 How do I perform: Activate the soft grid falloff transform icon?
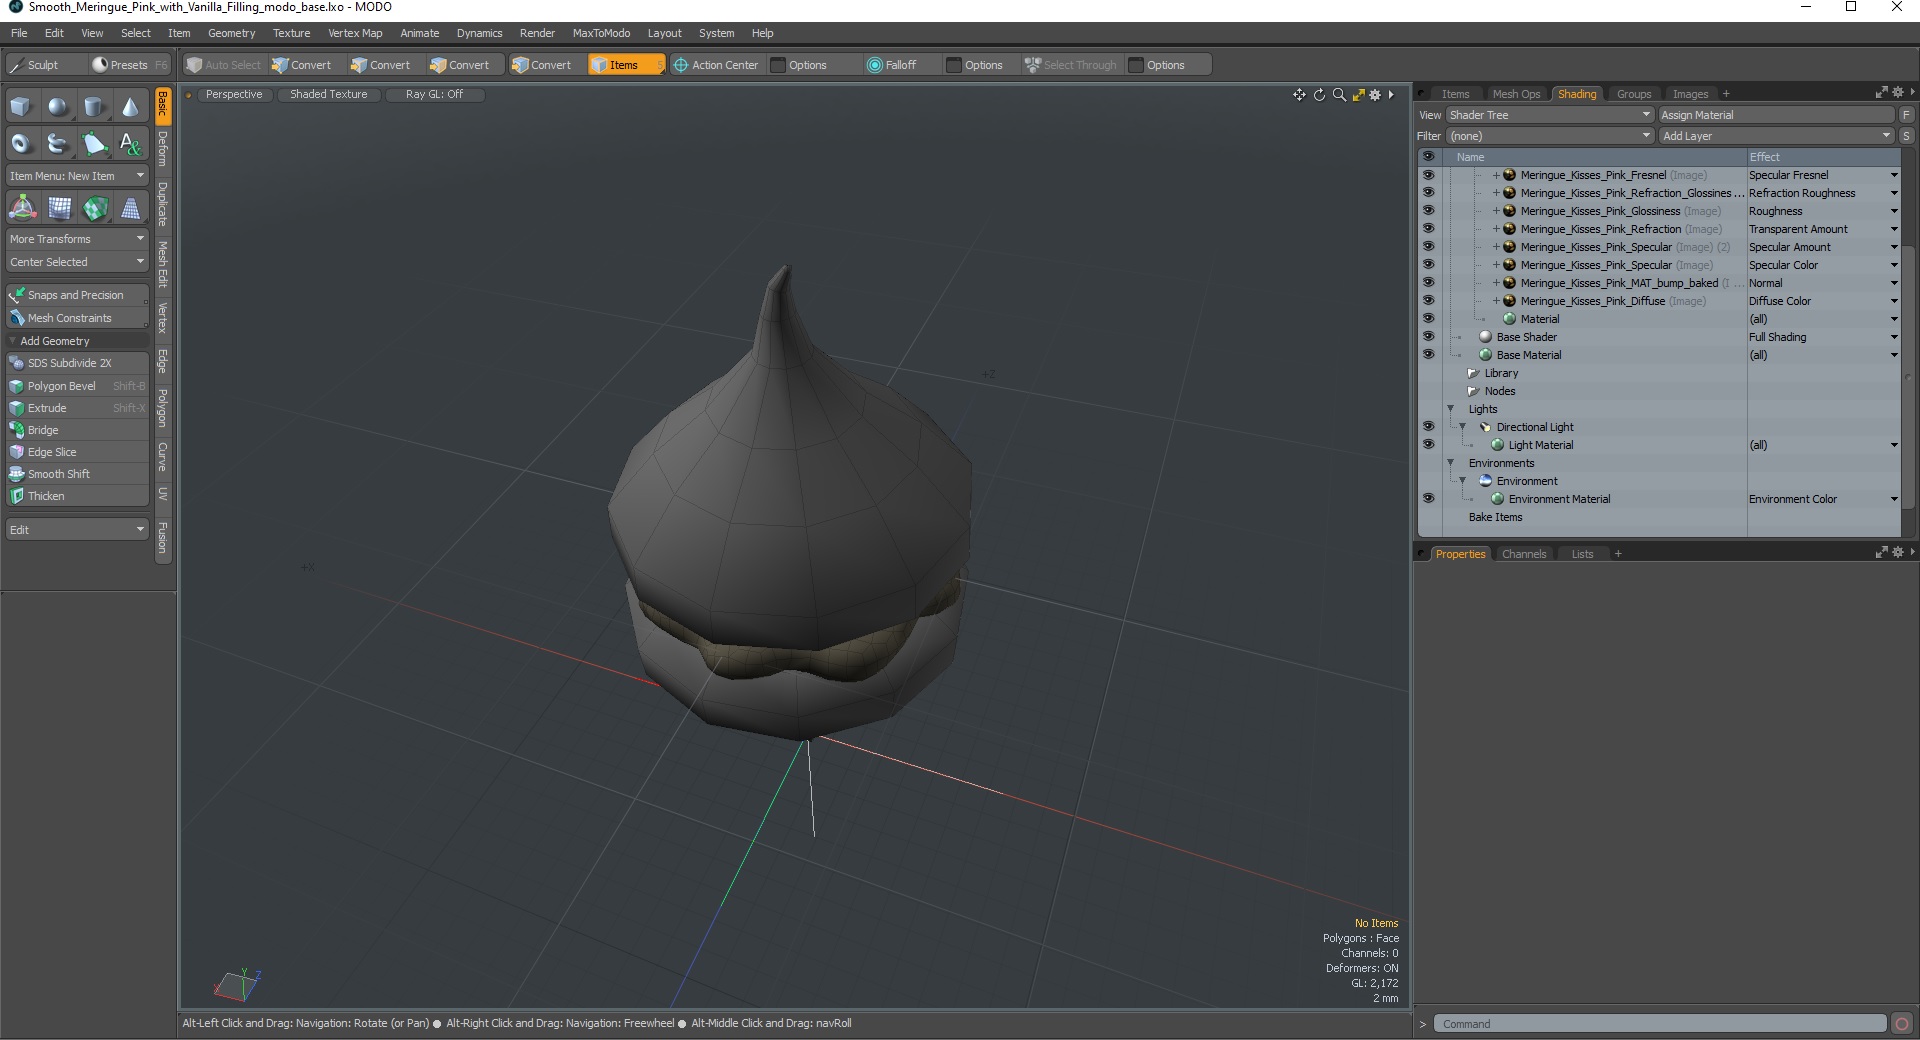coord(60,208)
